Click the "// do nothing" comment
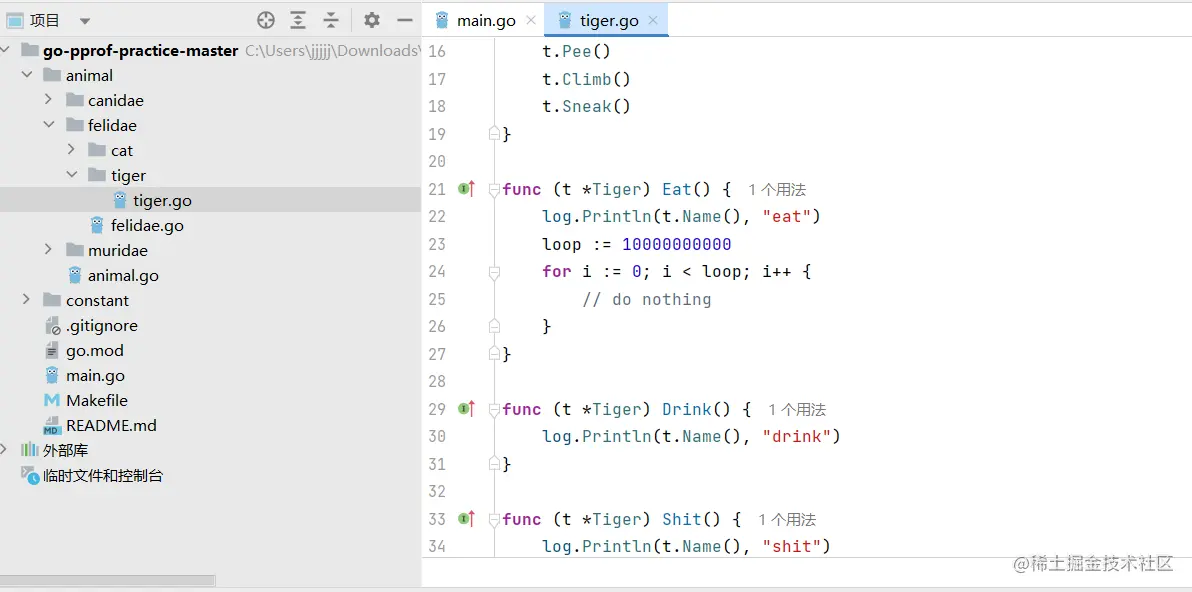This screenshot has width=1192, height=592. 647,299
